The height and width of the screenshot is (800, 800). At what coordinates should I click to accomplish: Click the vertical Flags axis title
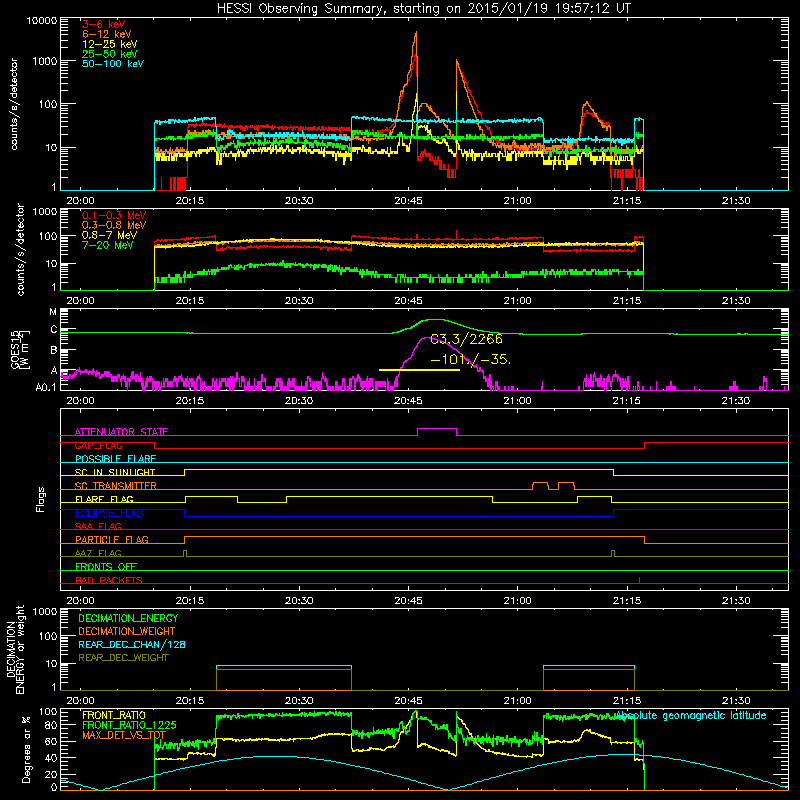tap(41, 499)
